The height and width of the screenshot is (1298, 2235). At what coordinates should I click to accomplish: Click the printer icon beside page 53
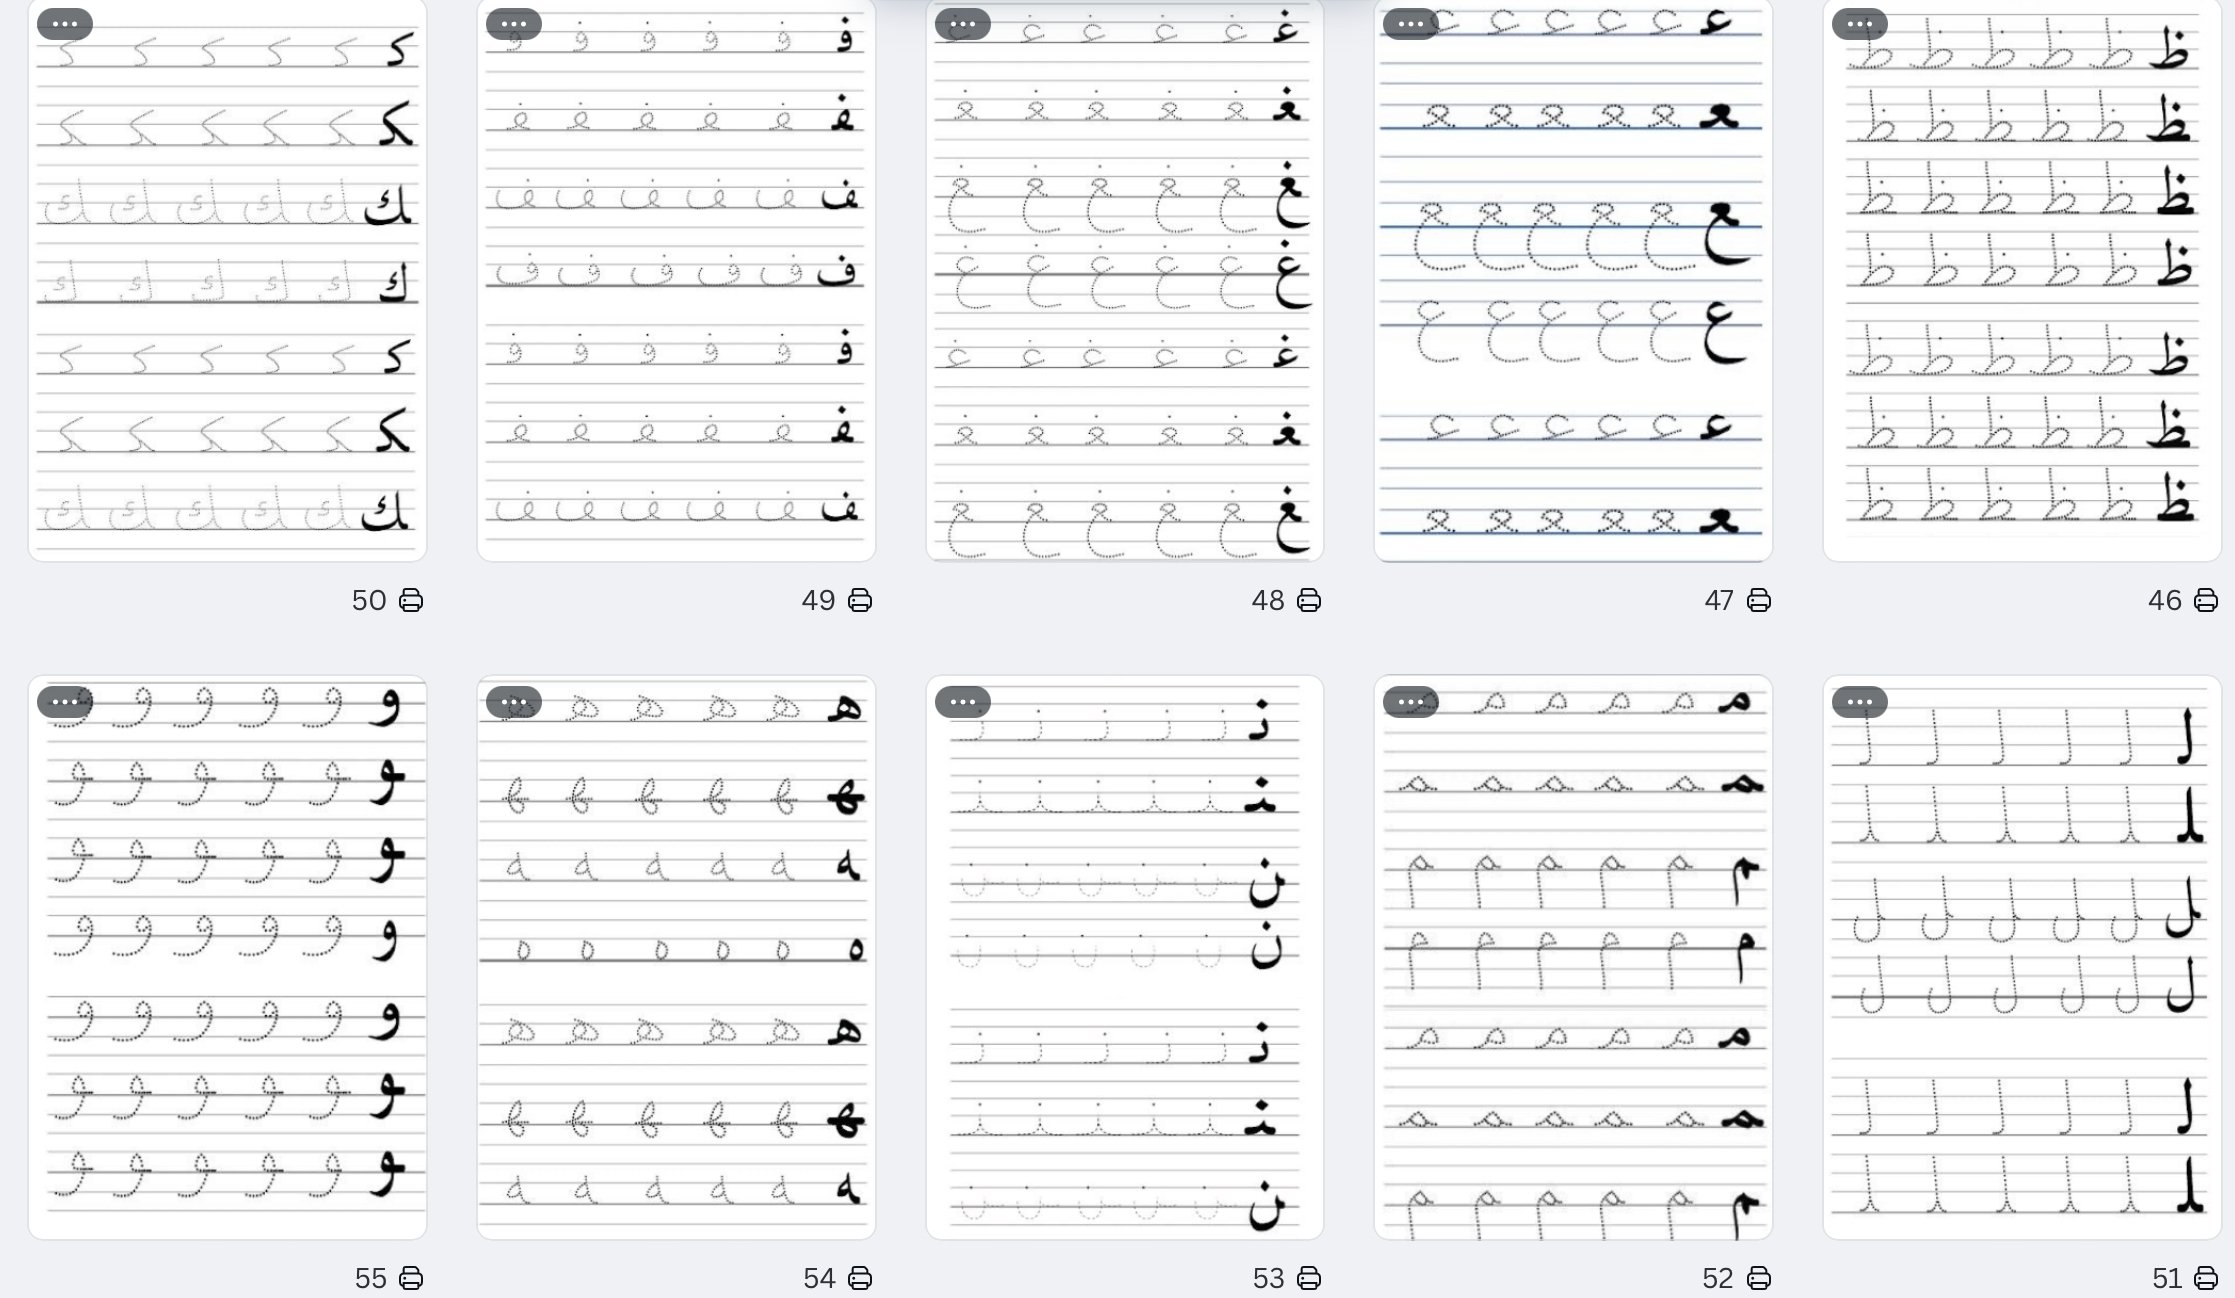(x=1309, y=1278)
